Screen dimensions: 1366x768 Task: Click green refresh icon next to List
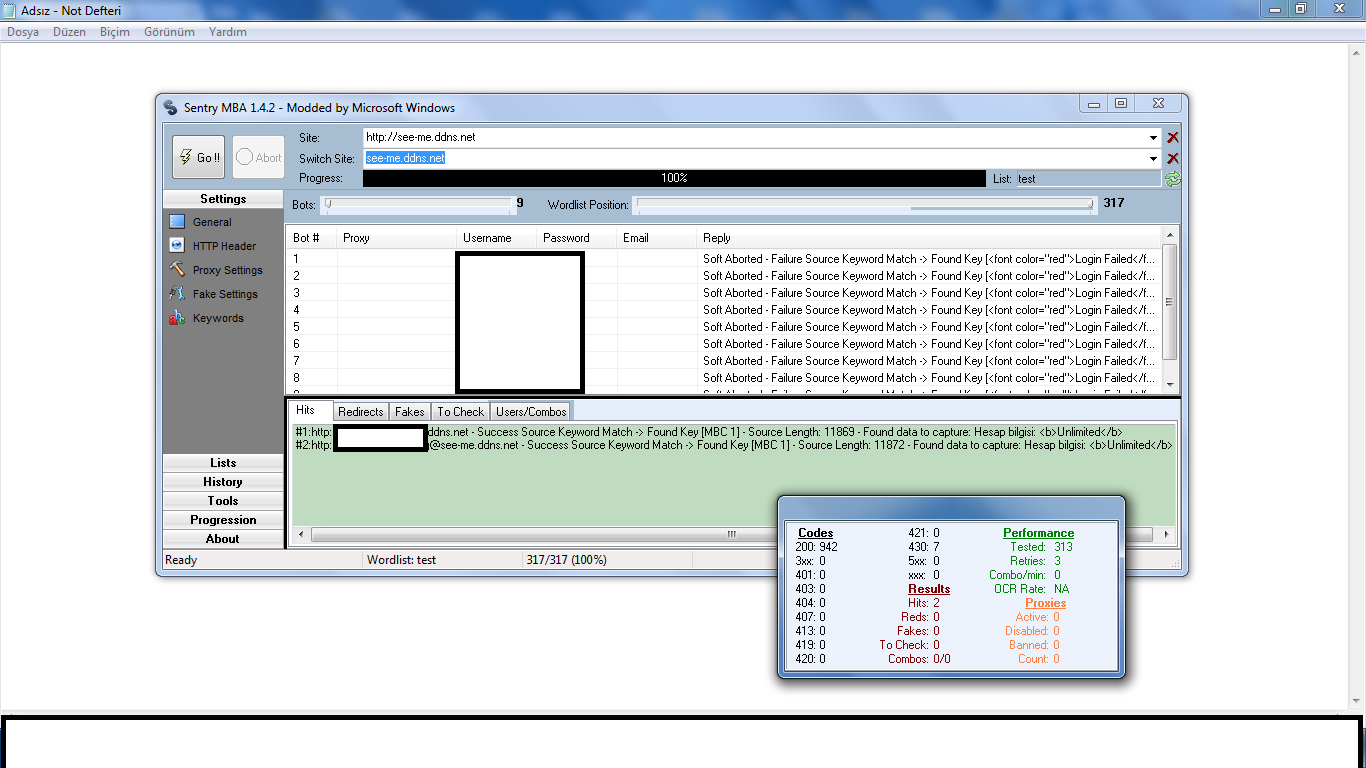coord(1172,178)
